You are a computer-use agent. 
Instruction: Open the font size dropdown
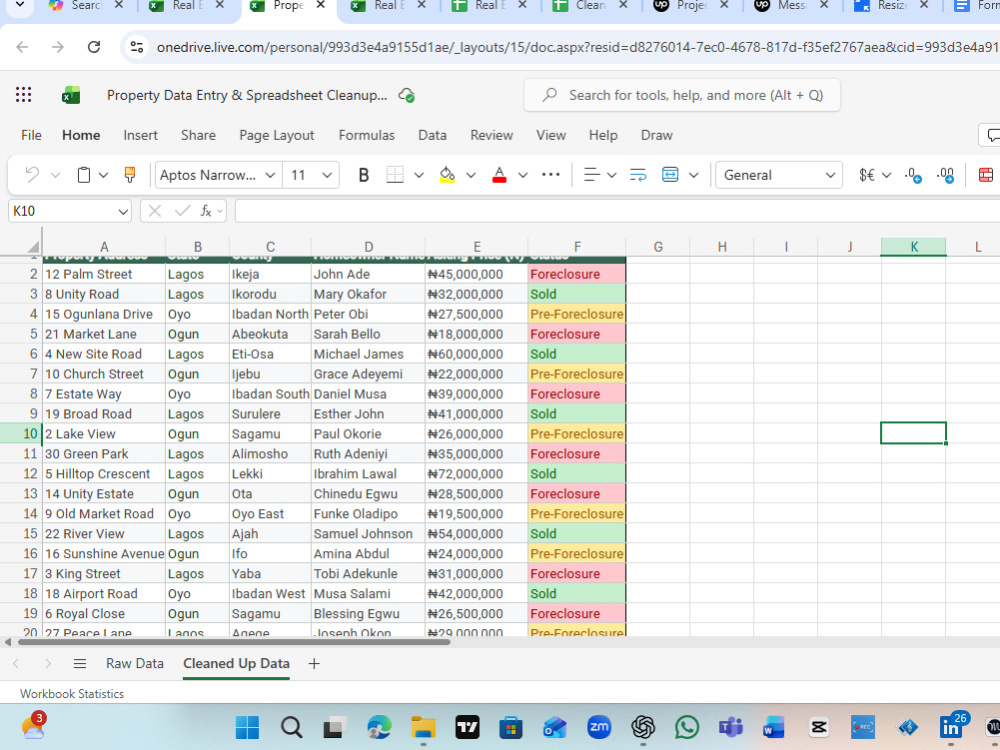(327, 175)
